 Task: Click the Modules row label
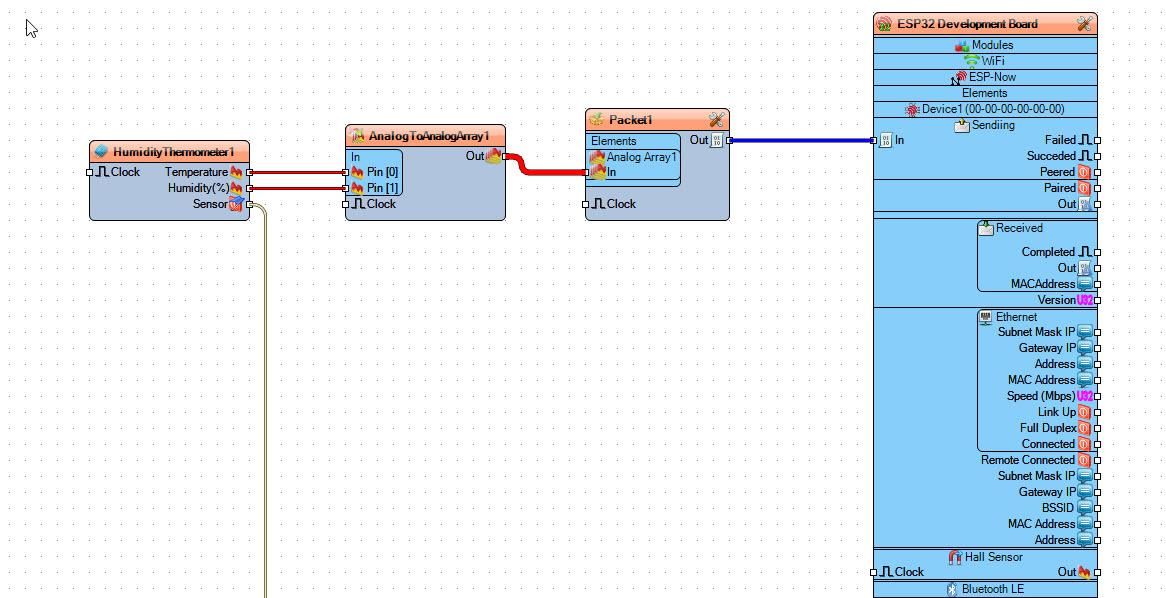click(993, 45)
